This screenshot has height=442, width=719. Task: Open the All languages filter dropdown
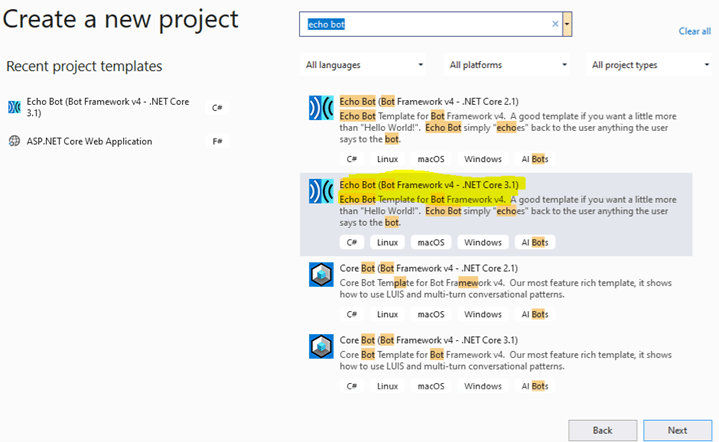363,65
